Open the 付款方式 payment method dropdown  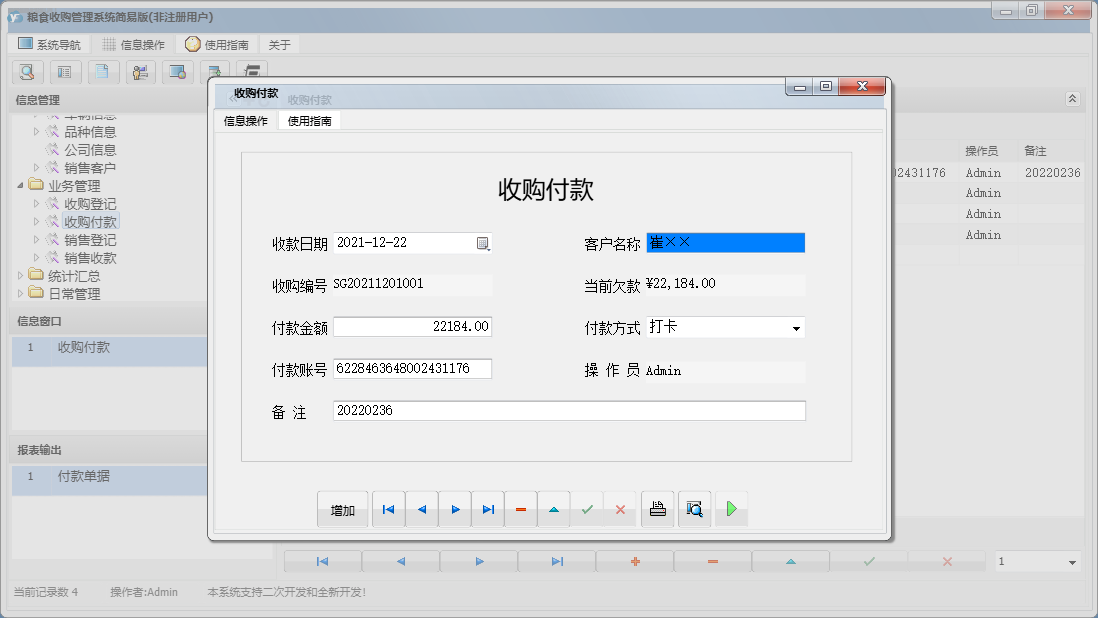pos(797,327)
